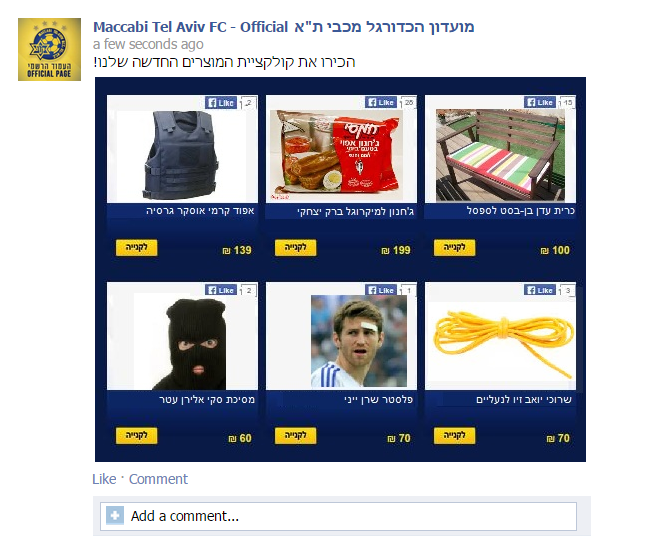Screen dimensions: 649x553
Task: Buy the vest priced 139
Action: point(136,248)
